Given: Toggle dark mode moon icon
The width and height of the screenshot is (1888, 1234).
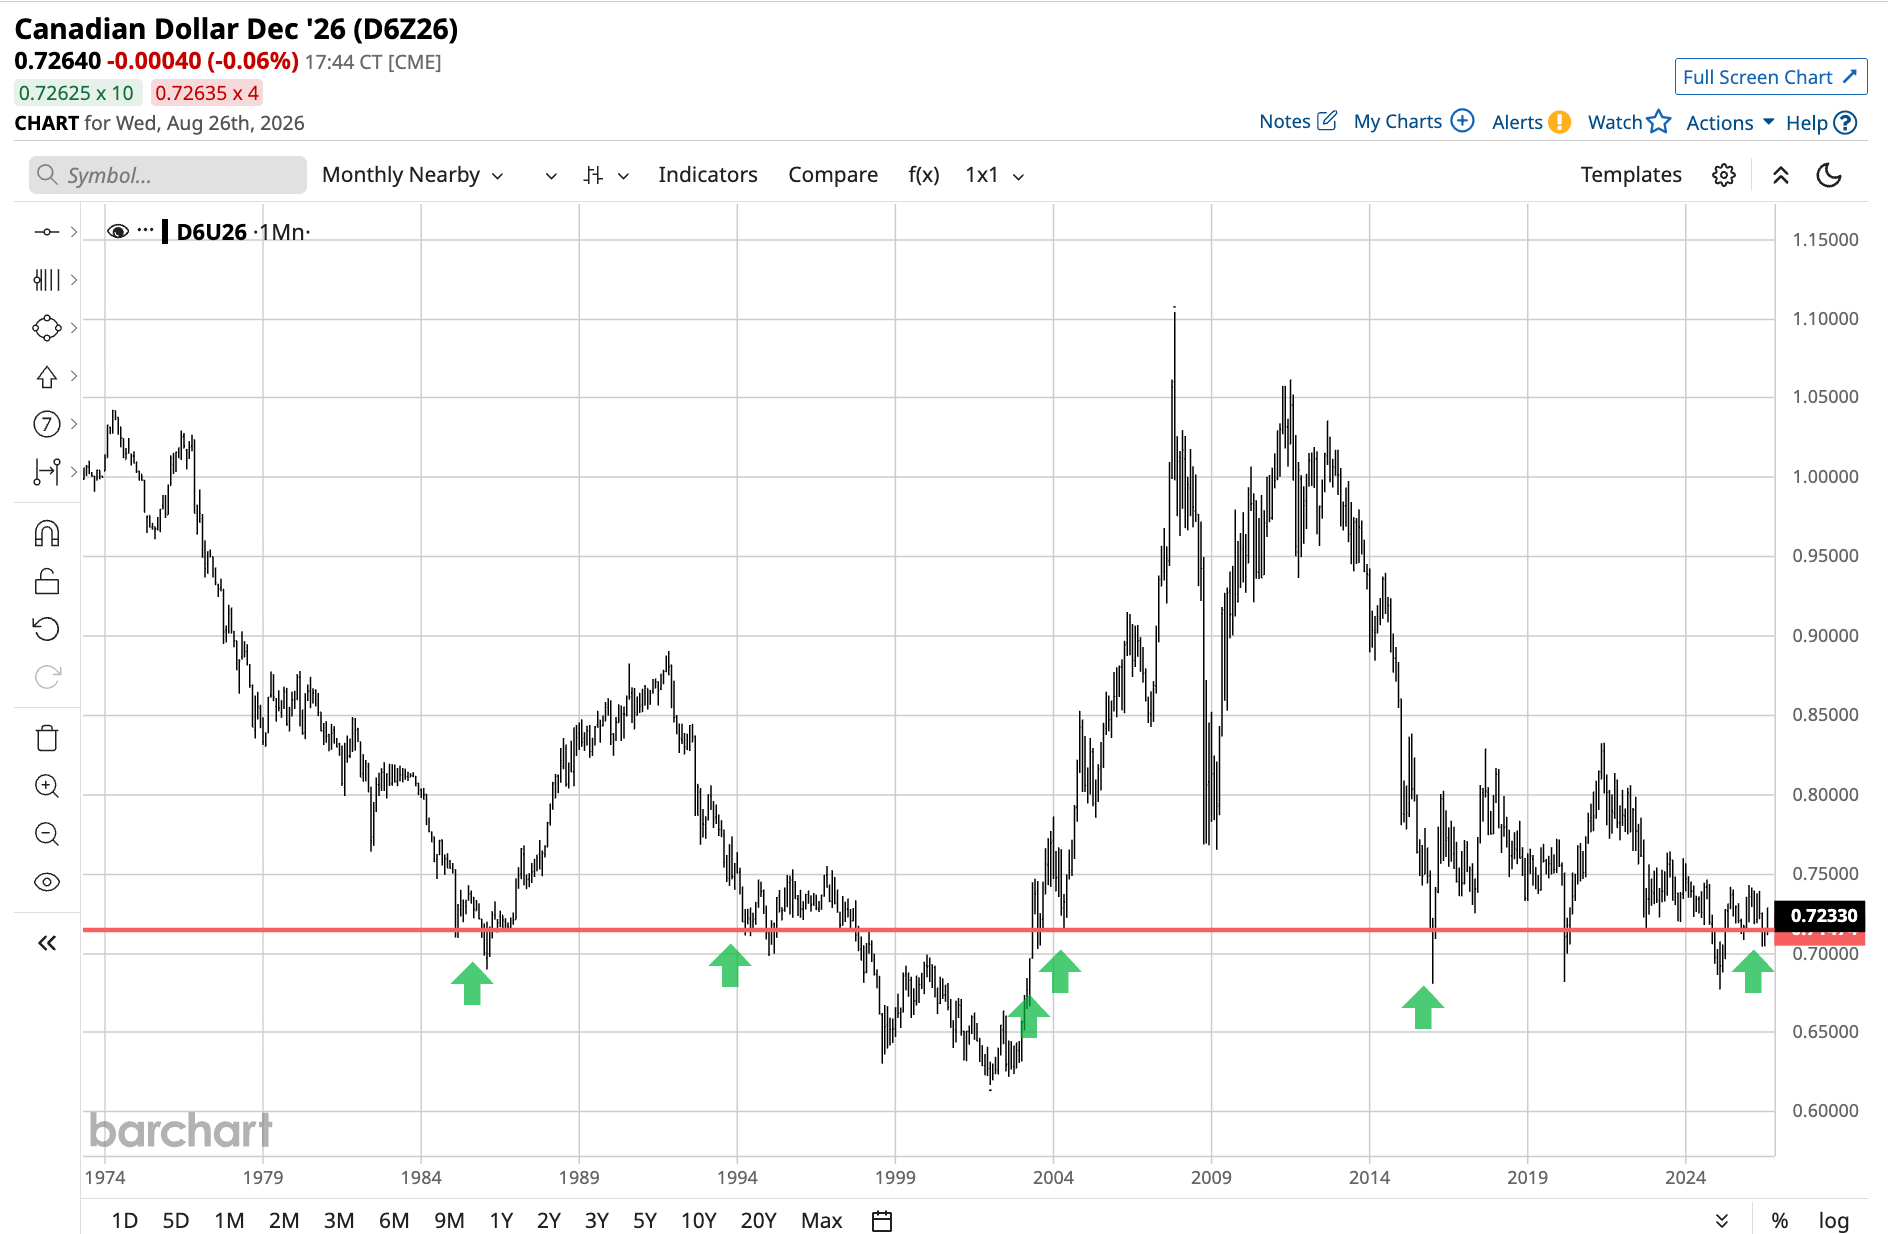Looking at the screenshot, I should (1829, 175).
